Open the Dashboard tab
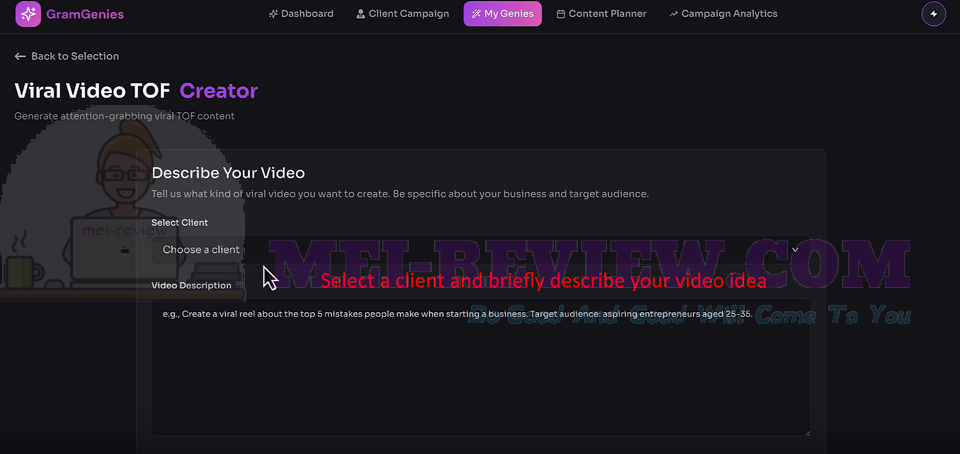The height and width of the screenshot is (454, 960). [301, 13]
